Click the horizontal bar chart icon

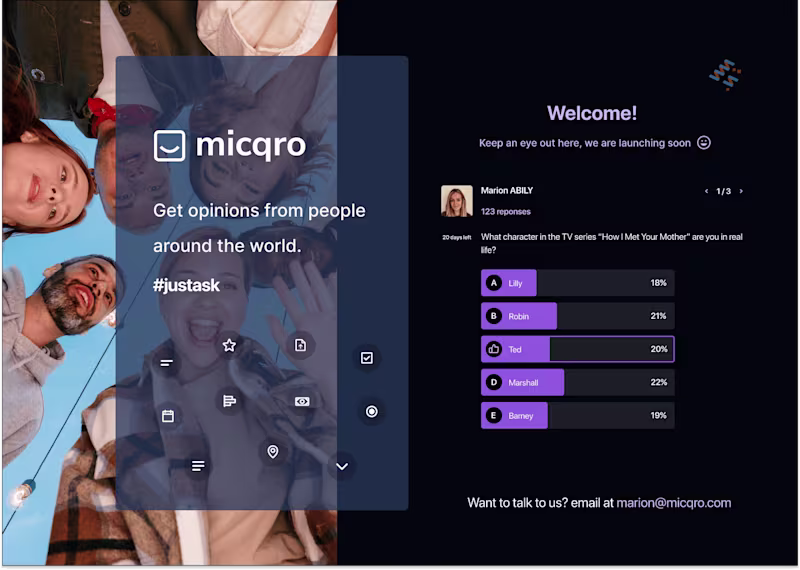coord(230,401)
